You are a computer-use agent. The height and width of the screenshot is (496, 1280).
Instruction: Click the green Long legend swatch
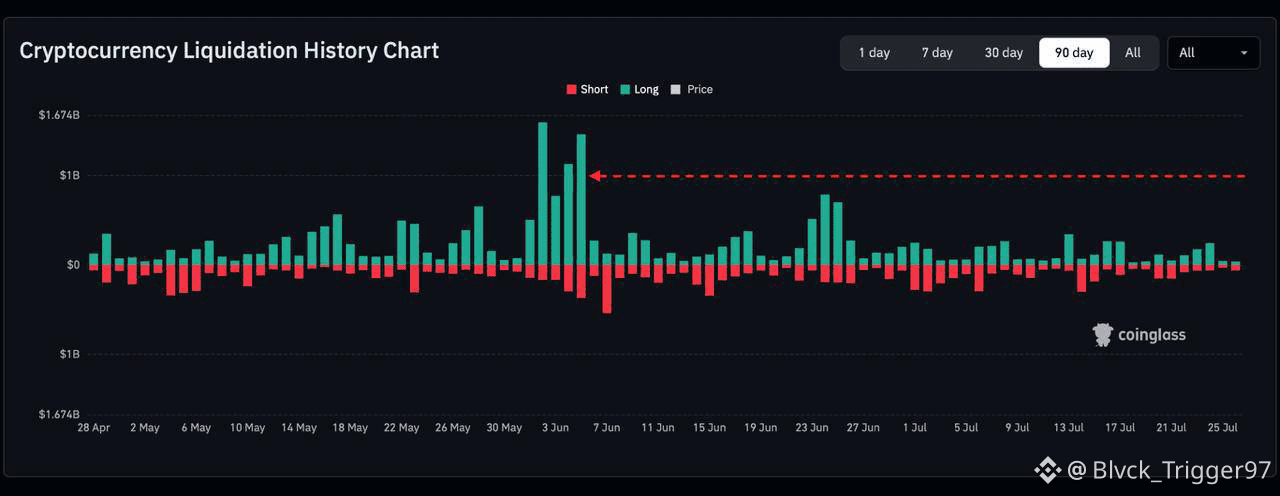(625, 90)
